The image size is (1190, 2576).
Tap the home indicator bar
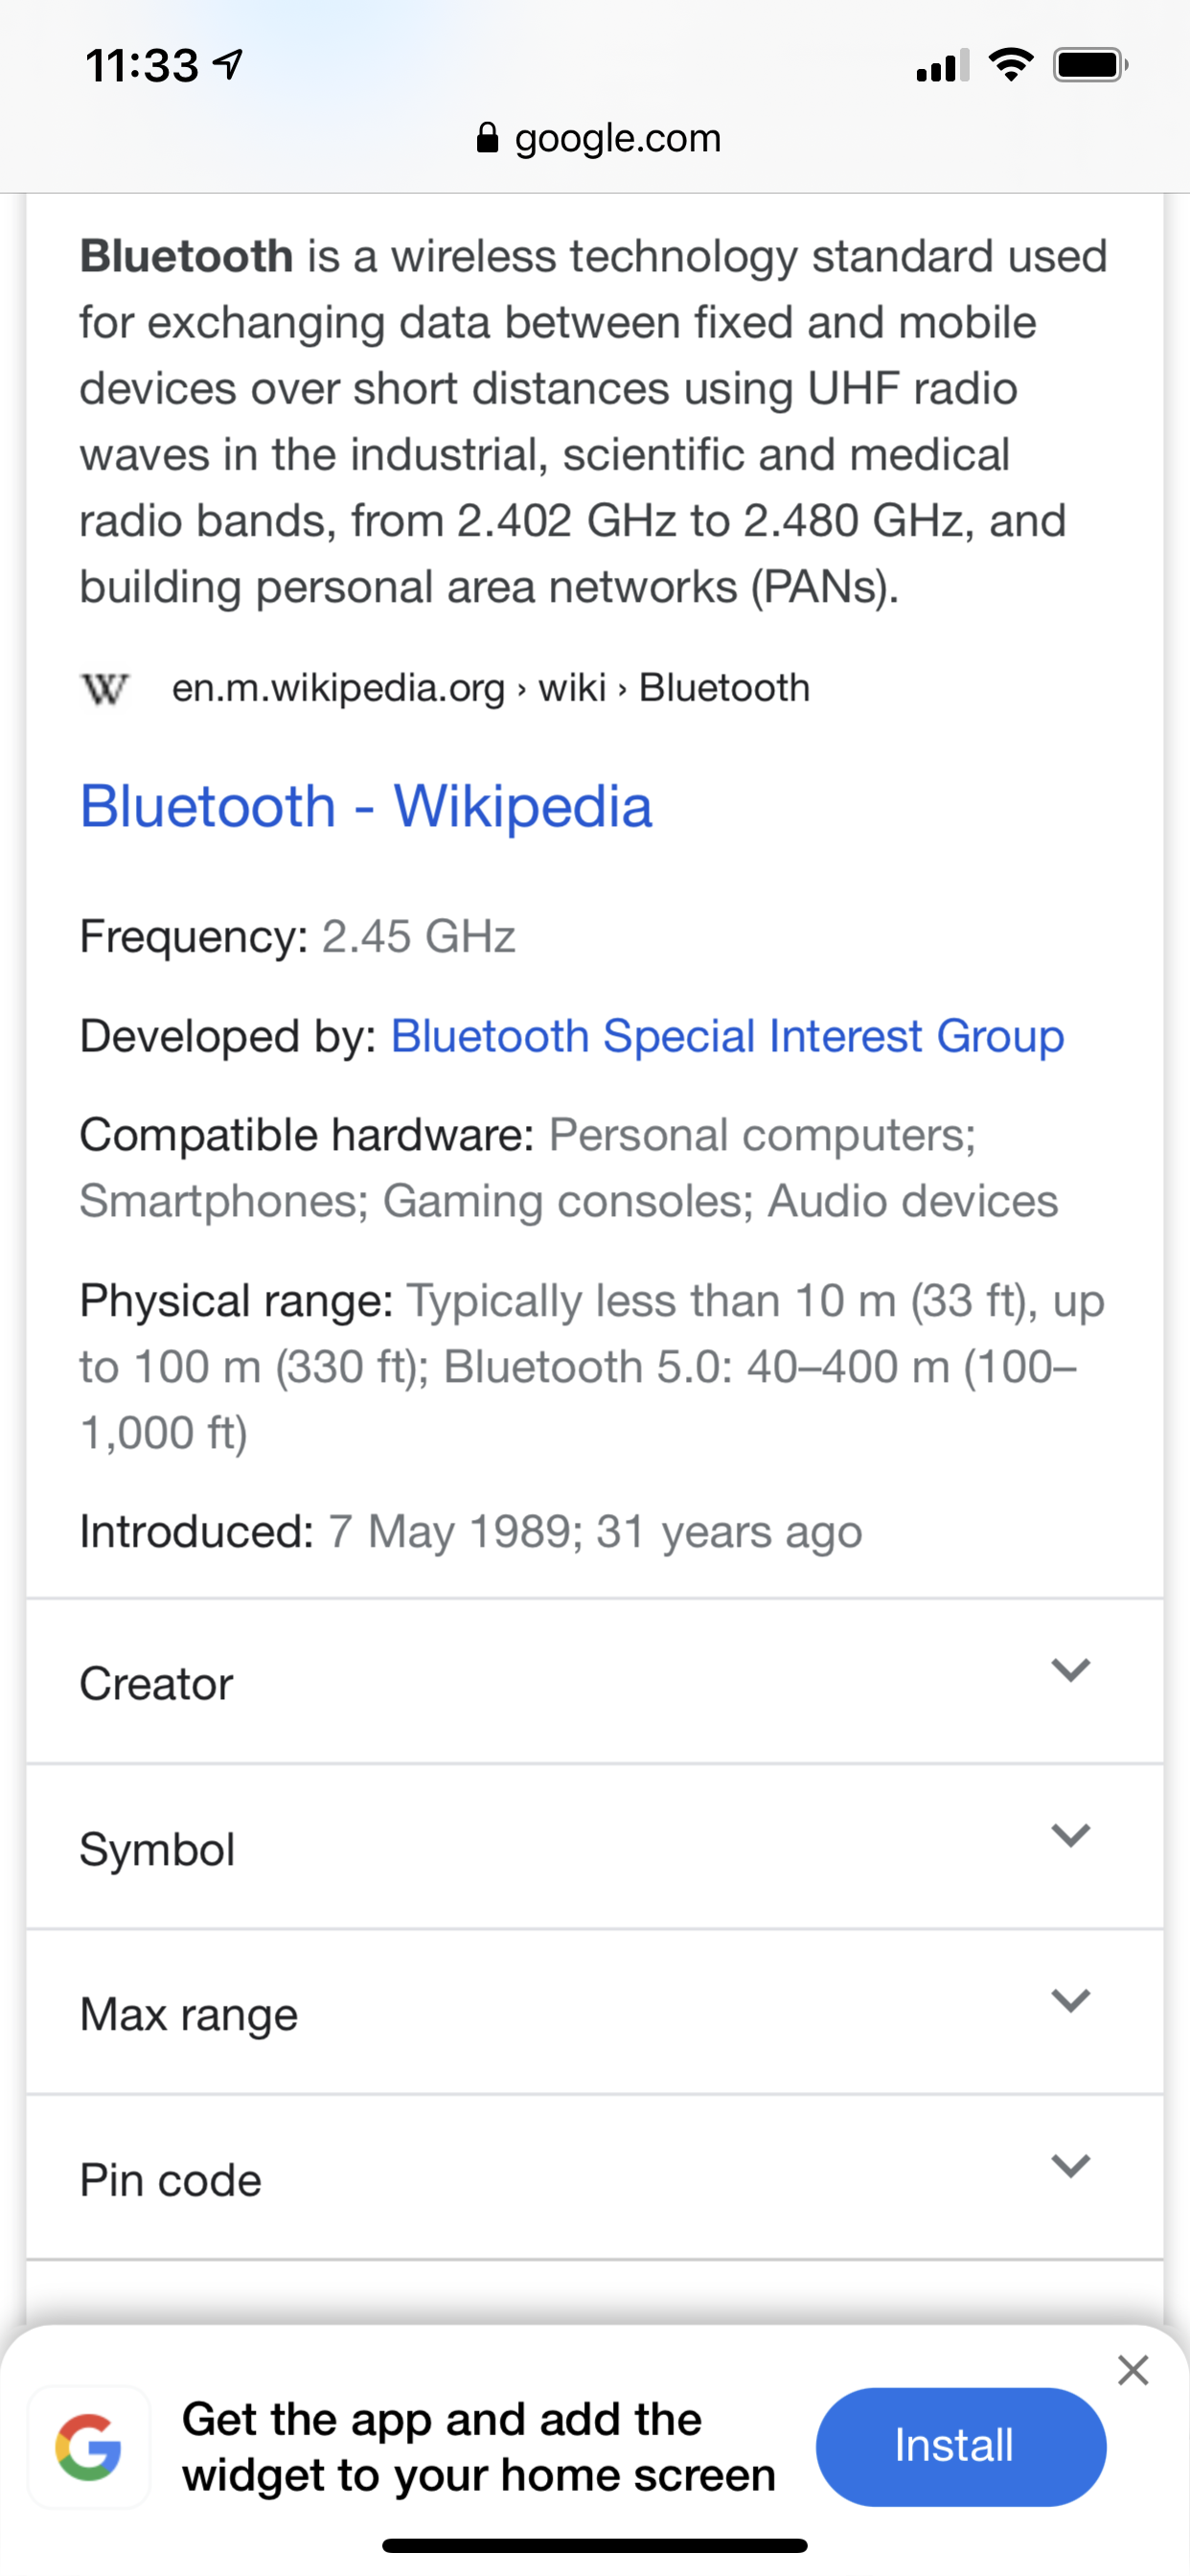pos(595,2545)
